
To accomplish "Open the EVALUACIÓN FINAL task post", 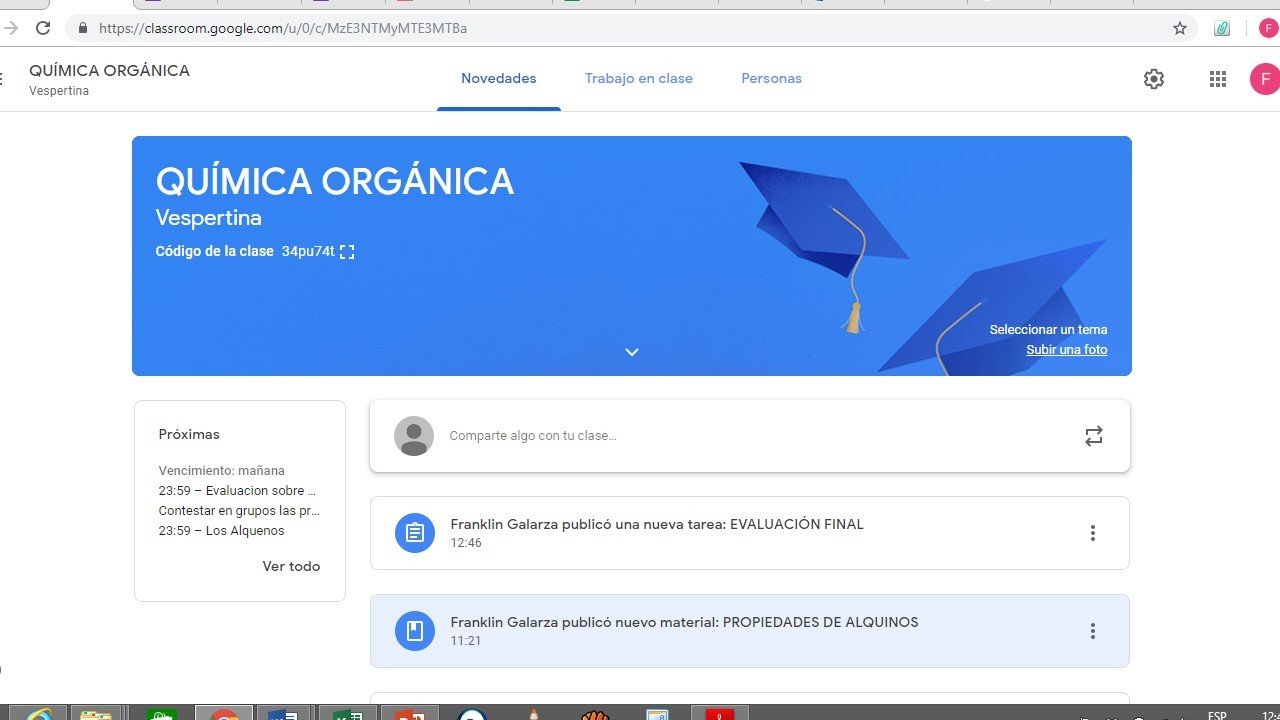I will pyautogui.click(x=750, y=533).
